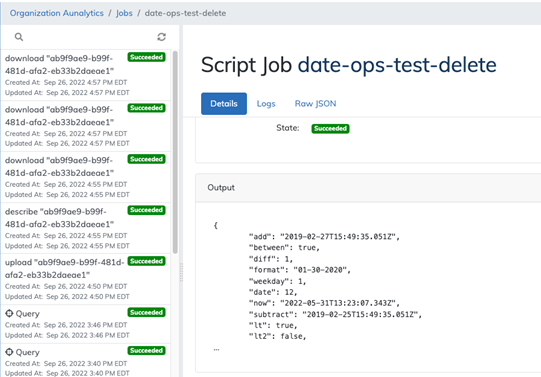Screen dimensions: 541x377
Task: Click the crosshair icon of the 3:46 PM Query
Action: pos(9,314)
